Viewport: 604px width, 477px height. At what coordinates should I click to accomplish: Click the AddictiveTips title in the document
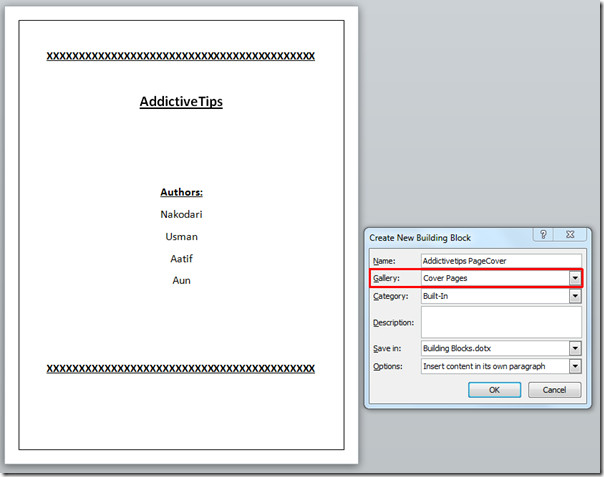tap(181, 102)
